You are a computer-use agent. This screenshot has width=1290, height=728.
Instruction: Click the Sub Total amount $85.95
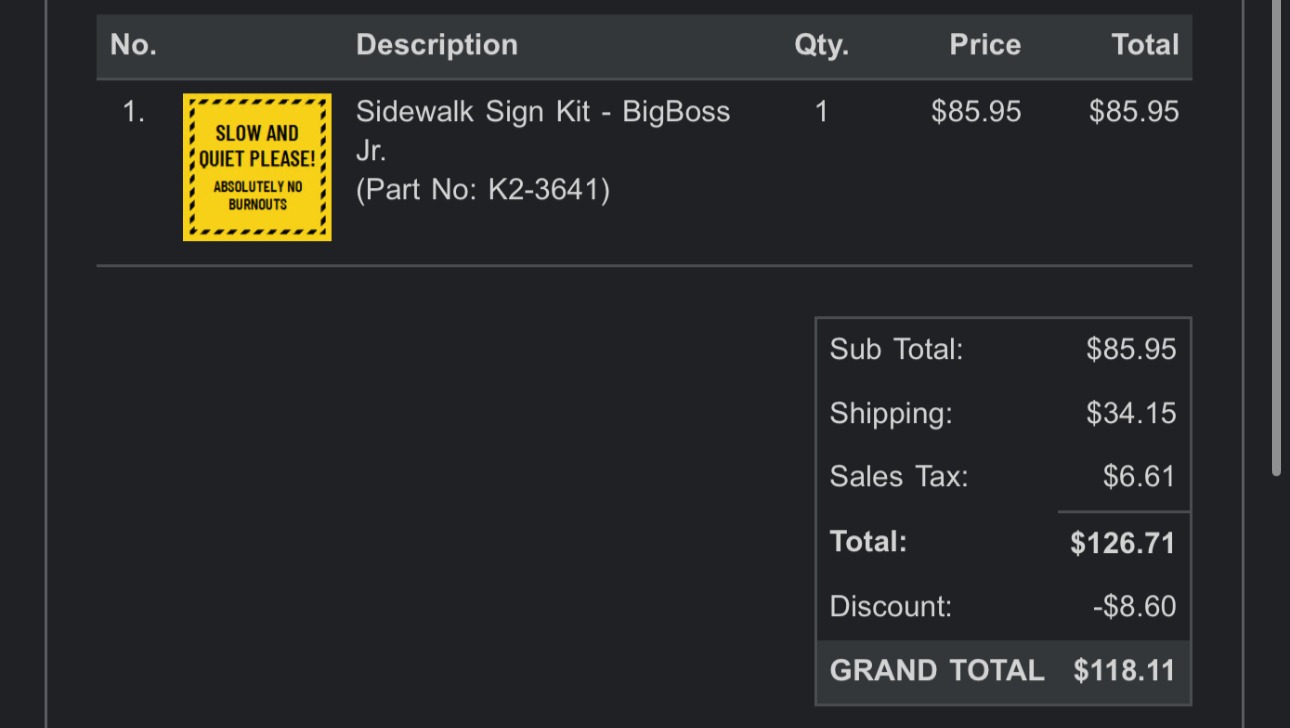1131,349
